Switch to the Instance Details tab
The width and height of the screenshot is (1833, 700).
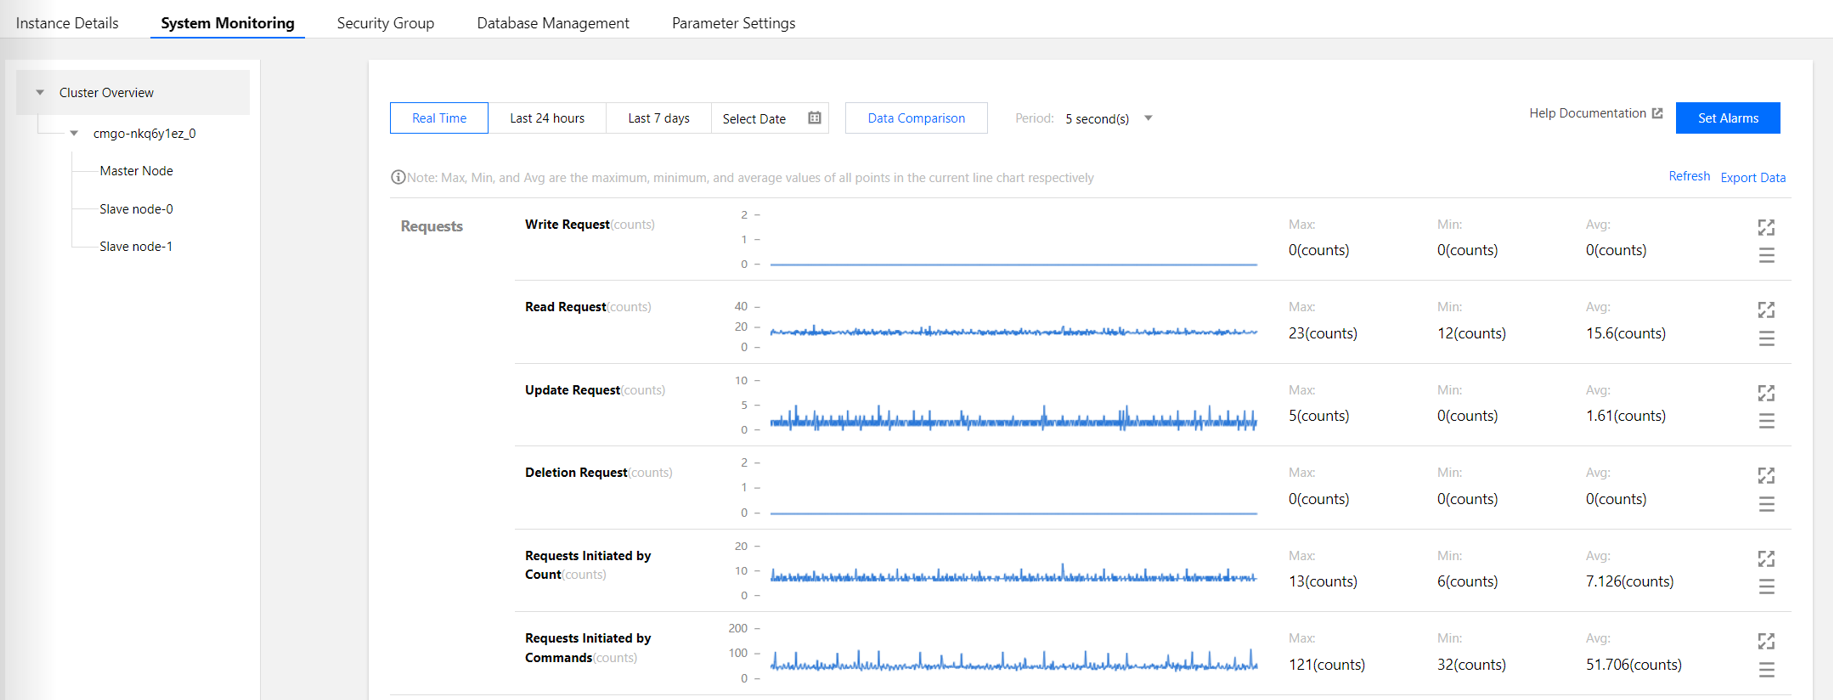point(67,22)
